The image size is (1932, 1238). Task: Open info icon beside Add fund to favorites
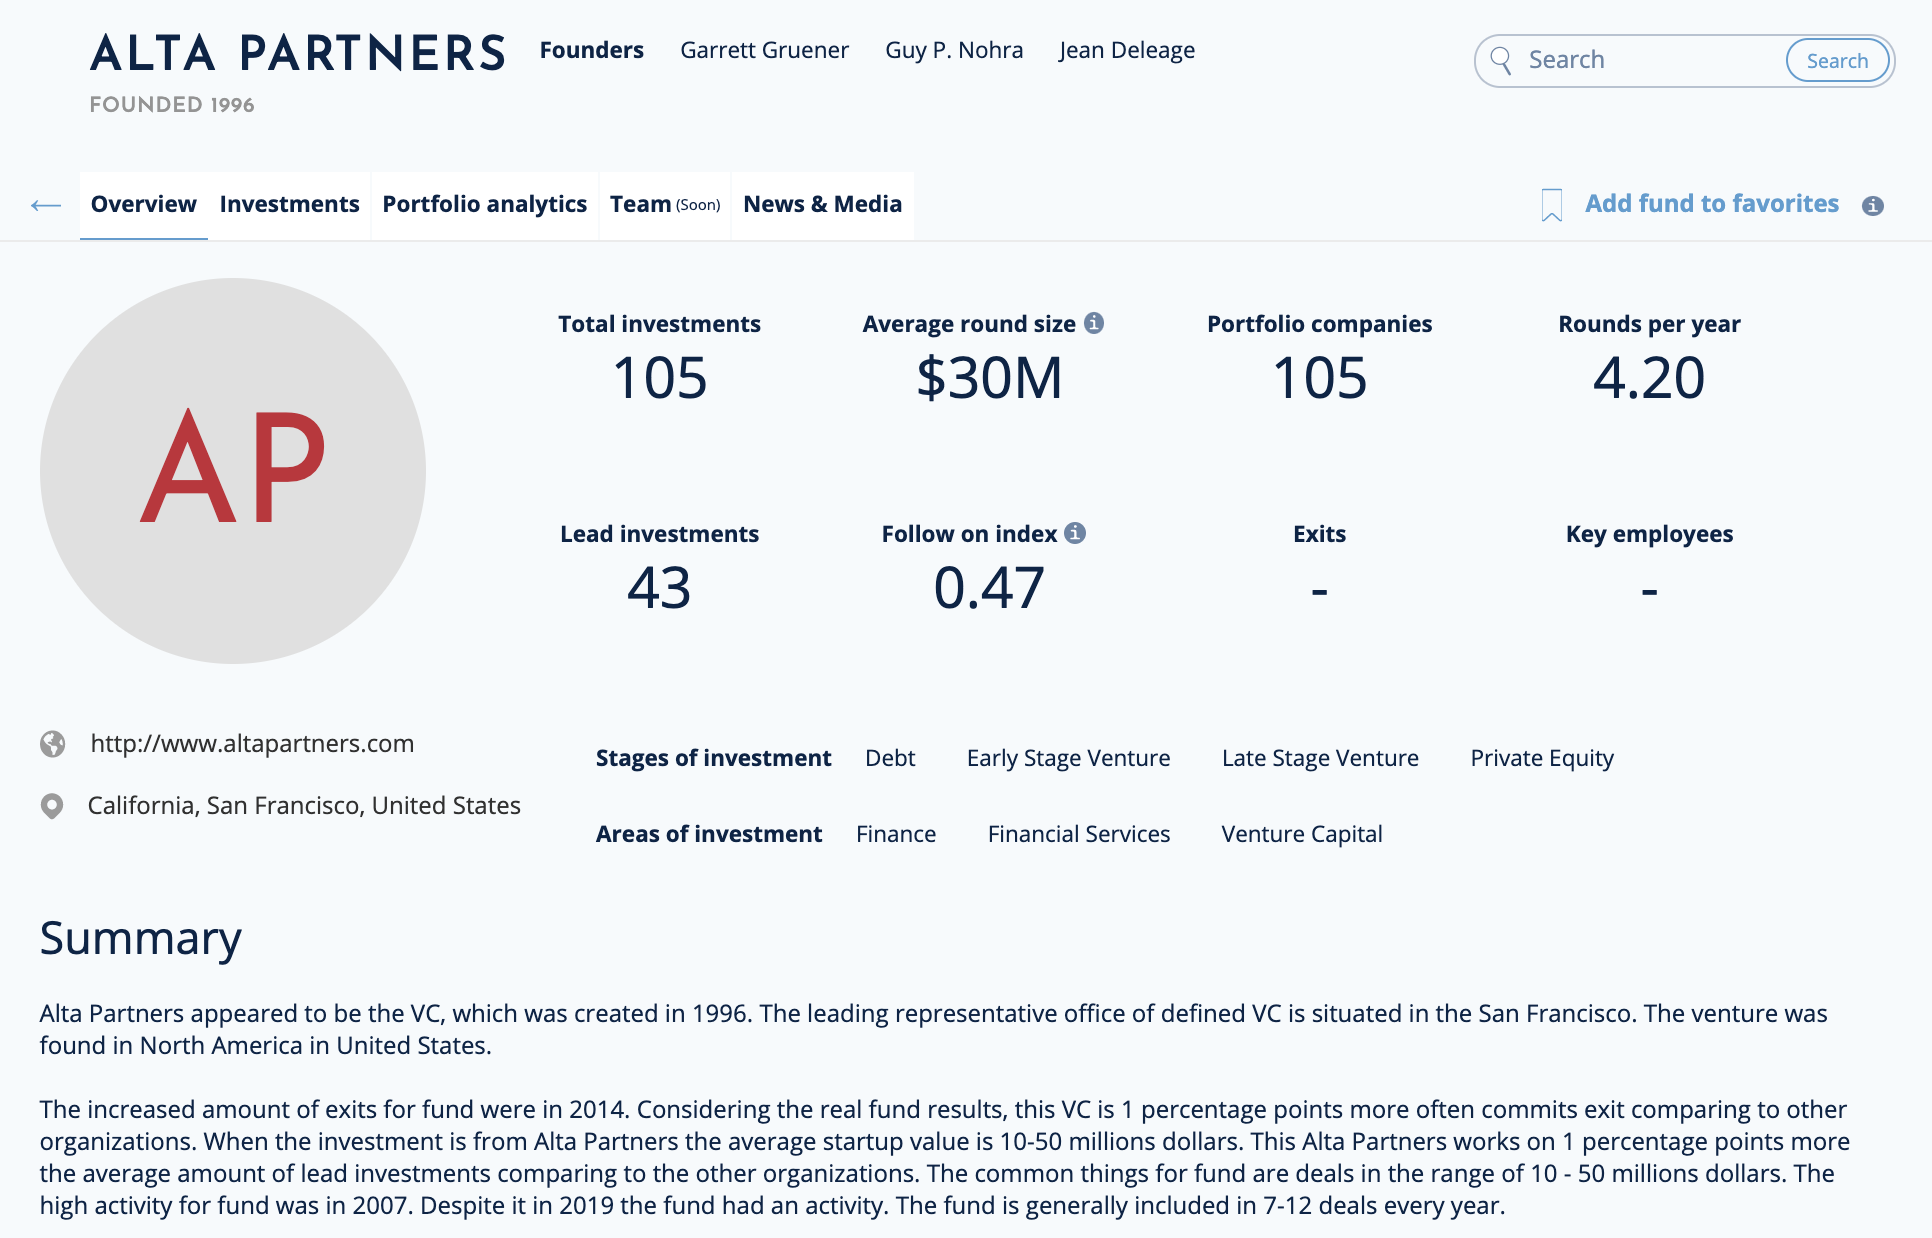[x=1873, y=205]
